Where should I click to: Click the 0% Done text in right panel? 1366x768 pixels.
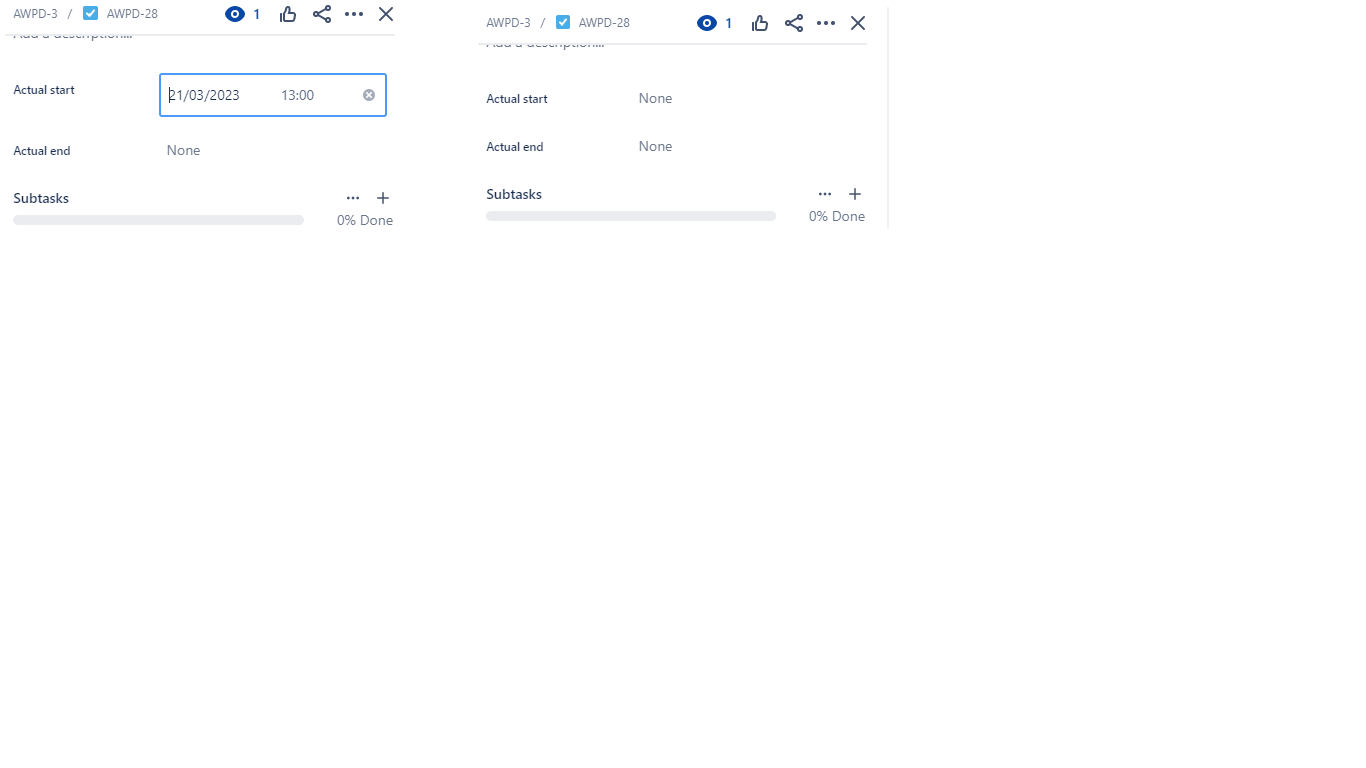837,216
